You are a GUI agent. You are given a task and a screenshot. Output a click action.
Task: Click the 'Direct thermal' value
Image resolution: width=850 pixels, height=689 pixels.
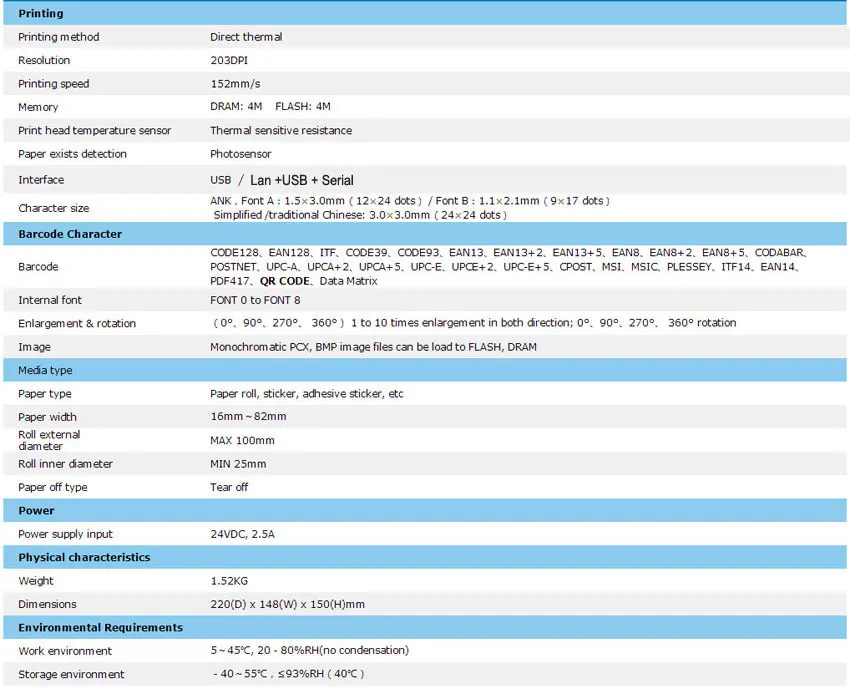click(246, 37)
